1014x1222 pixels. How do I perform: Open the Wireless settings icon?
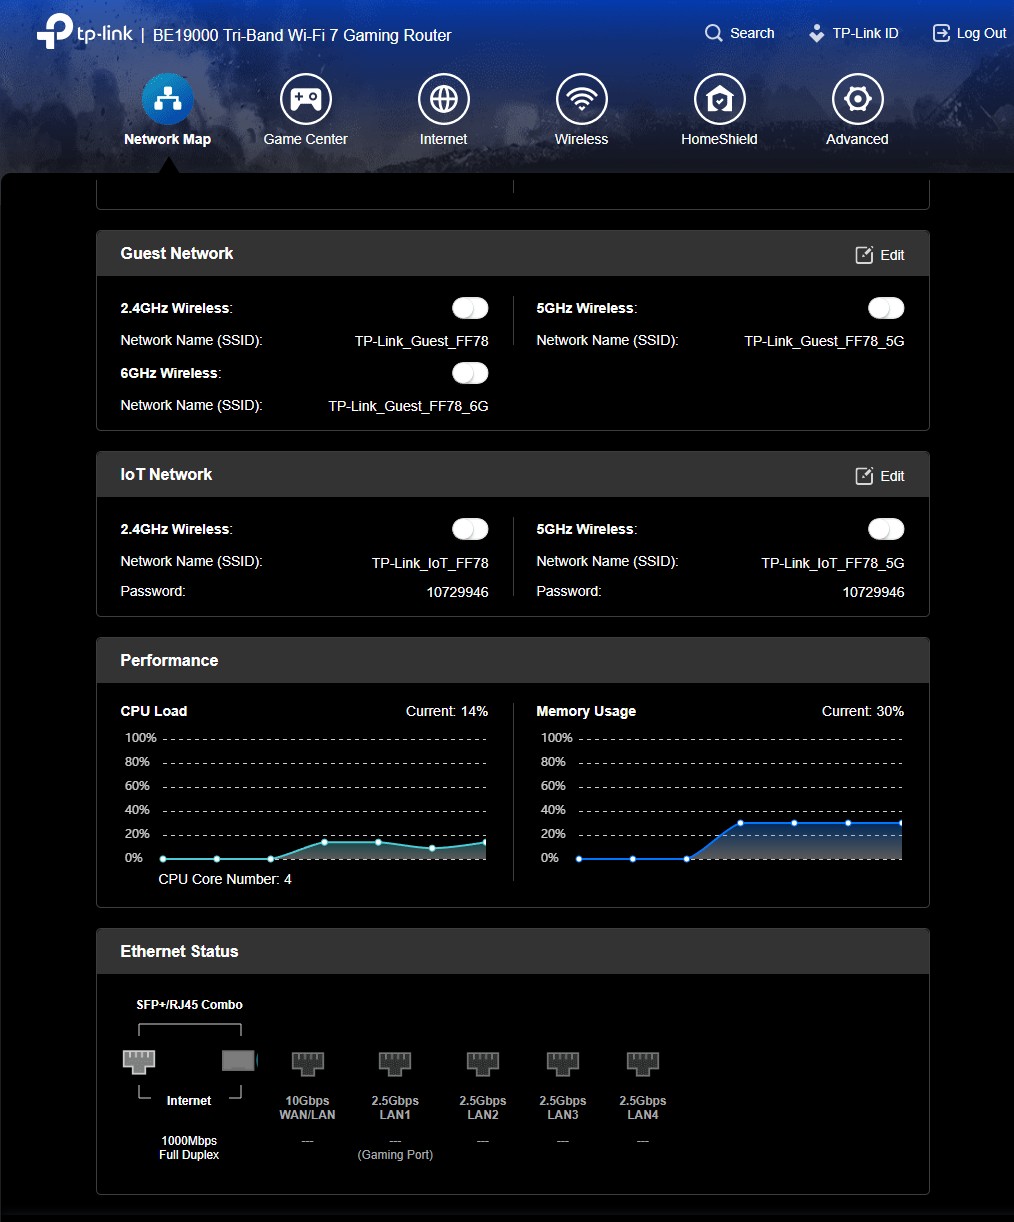click(581, 99)
